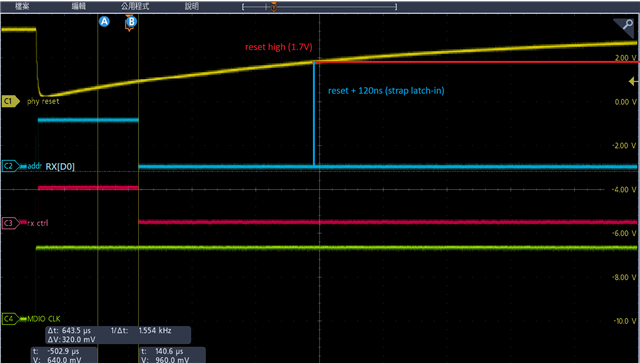The width and height of the screenshot is (640, 363).
Task: Select the C3 channel badge
Action: pos(11,223)
